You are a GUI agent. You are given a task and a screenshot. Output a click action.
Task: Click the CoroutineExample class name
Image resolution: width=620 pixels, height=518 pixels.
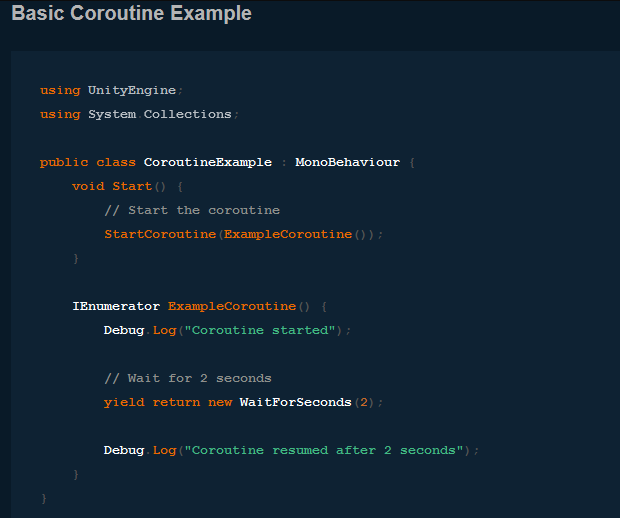pyautogui.click(x=207, y=162)
